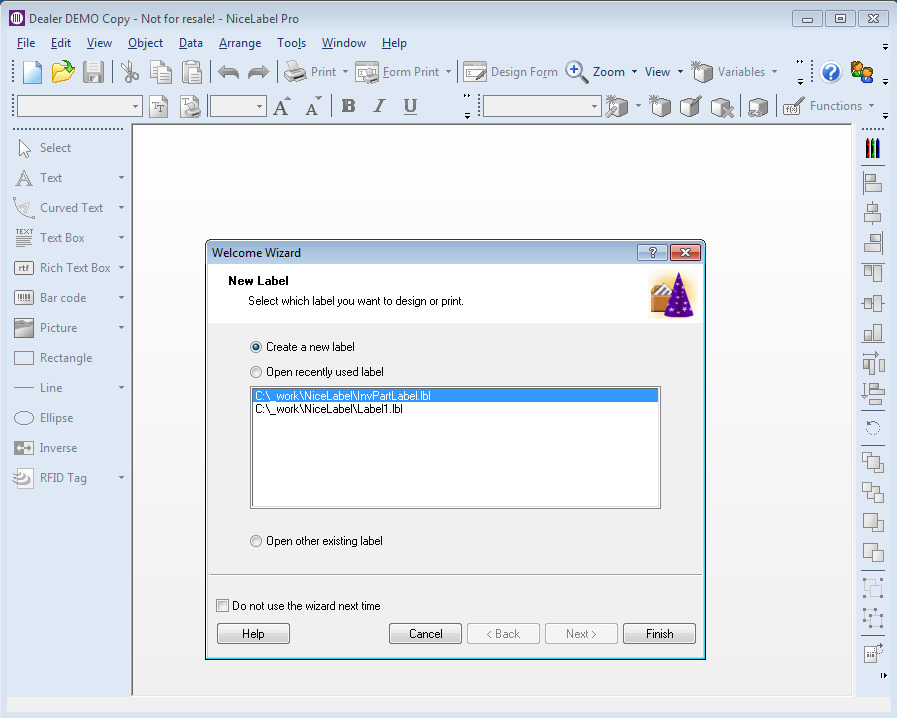Choose the Rich Text Box tool

[74, 268]
